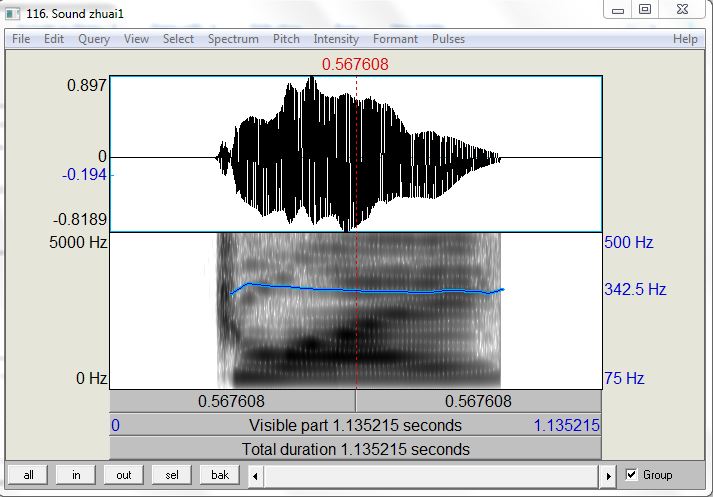Click the red cursor time 0.567608 at top
Screen dimensions: 713x497
click(355, 64)
